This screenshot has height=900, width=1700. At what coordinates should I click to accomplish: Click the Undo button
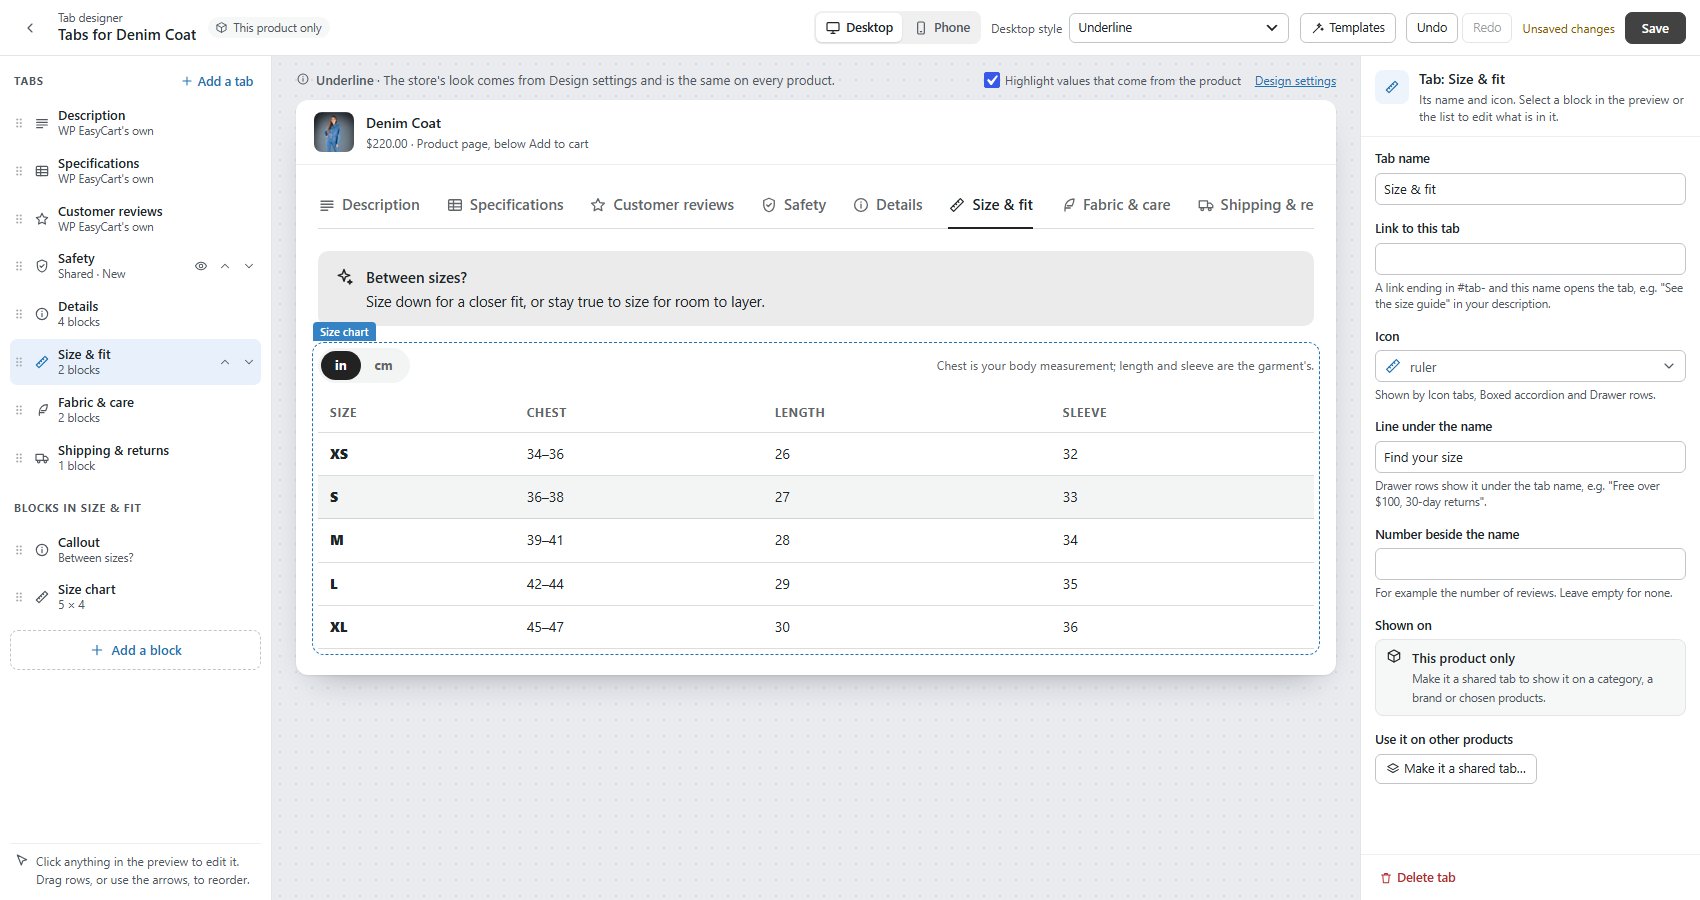coord(1431,28)
